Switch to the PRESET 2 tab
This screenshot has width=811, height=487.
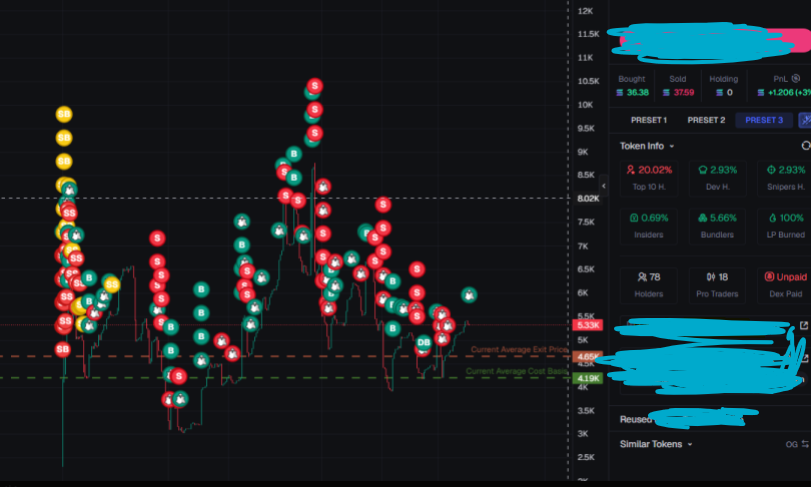pos(706,120)
